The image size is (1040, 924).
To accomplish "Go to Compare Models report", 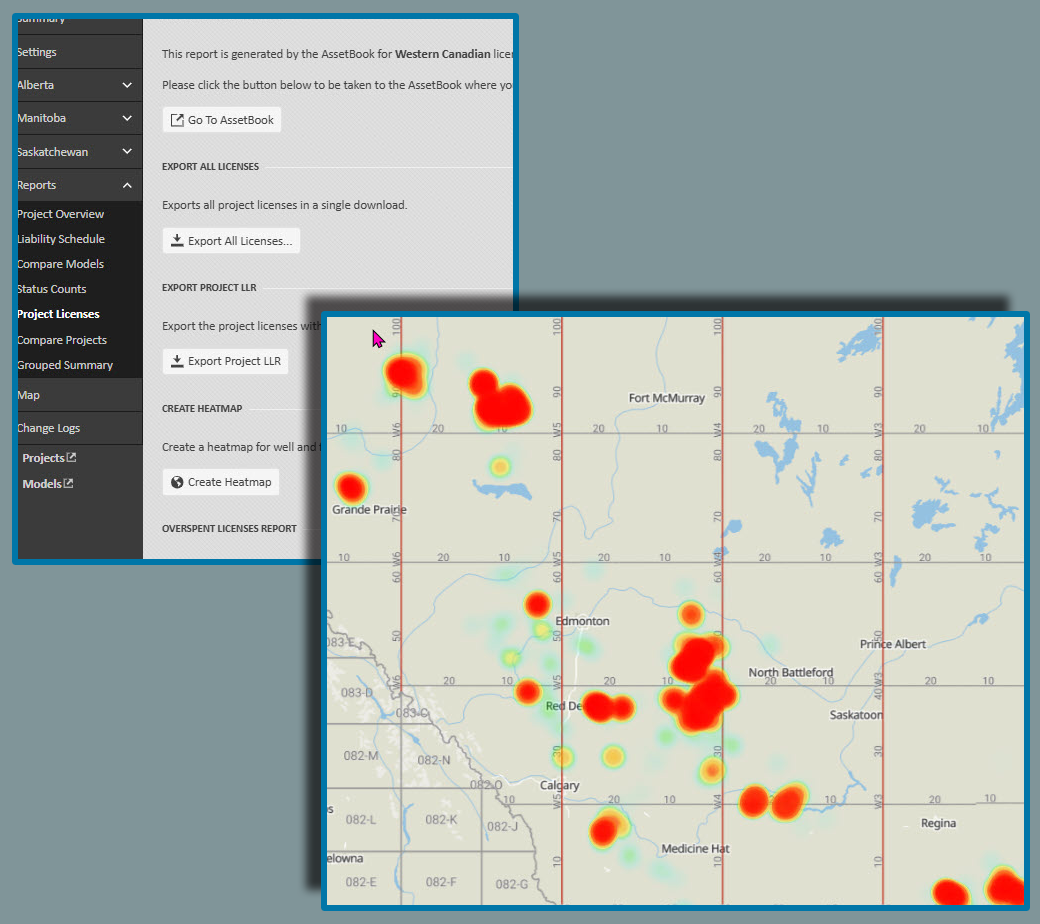I will tap(60, 264).
